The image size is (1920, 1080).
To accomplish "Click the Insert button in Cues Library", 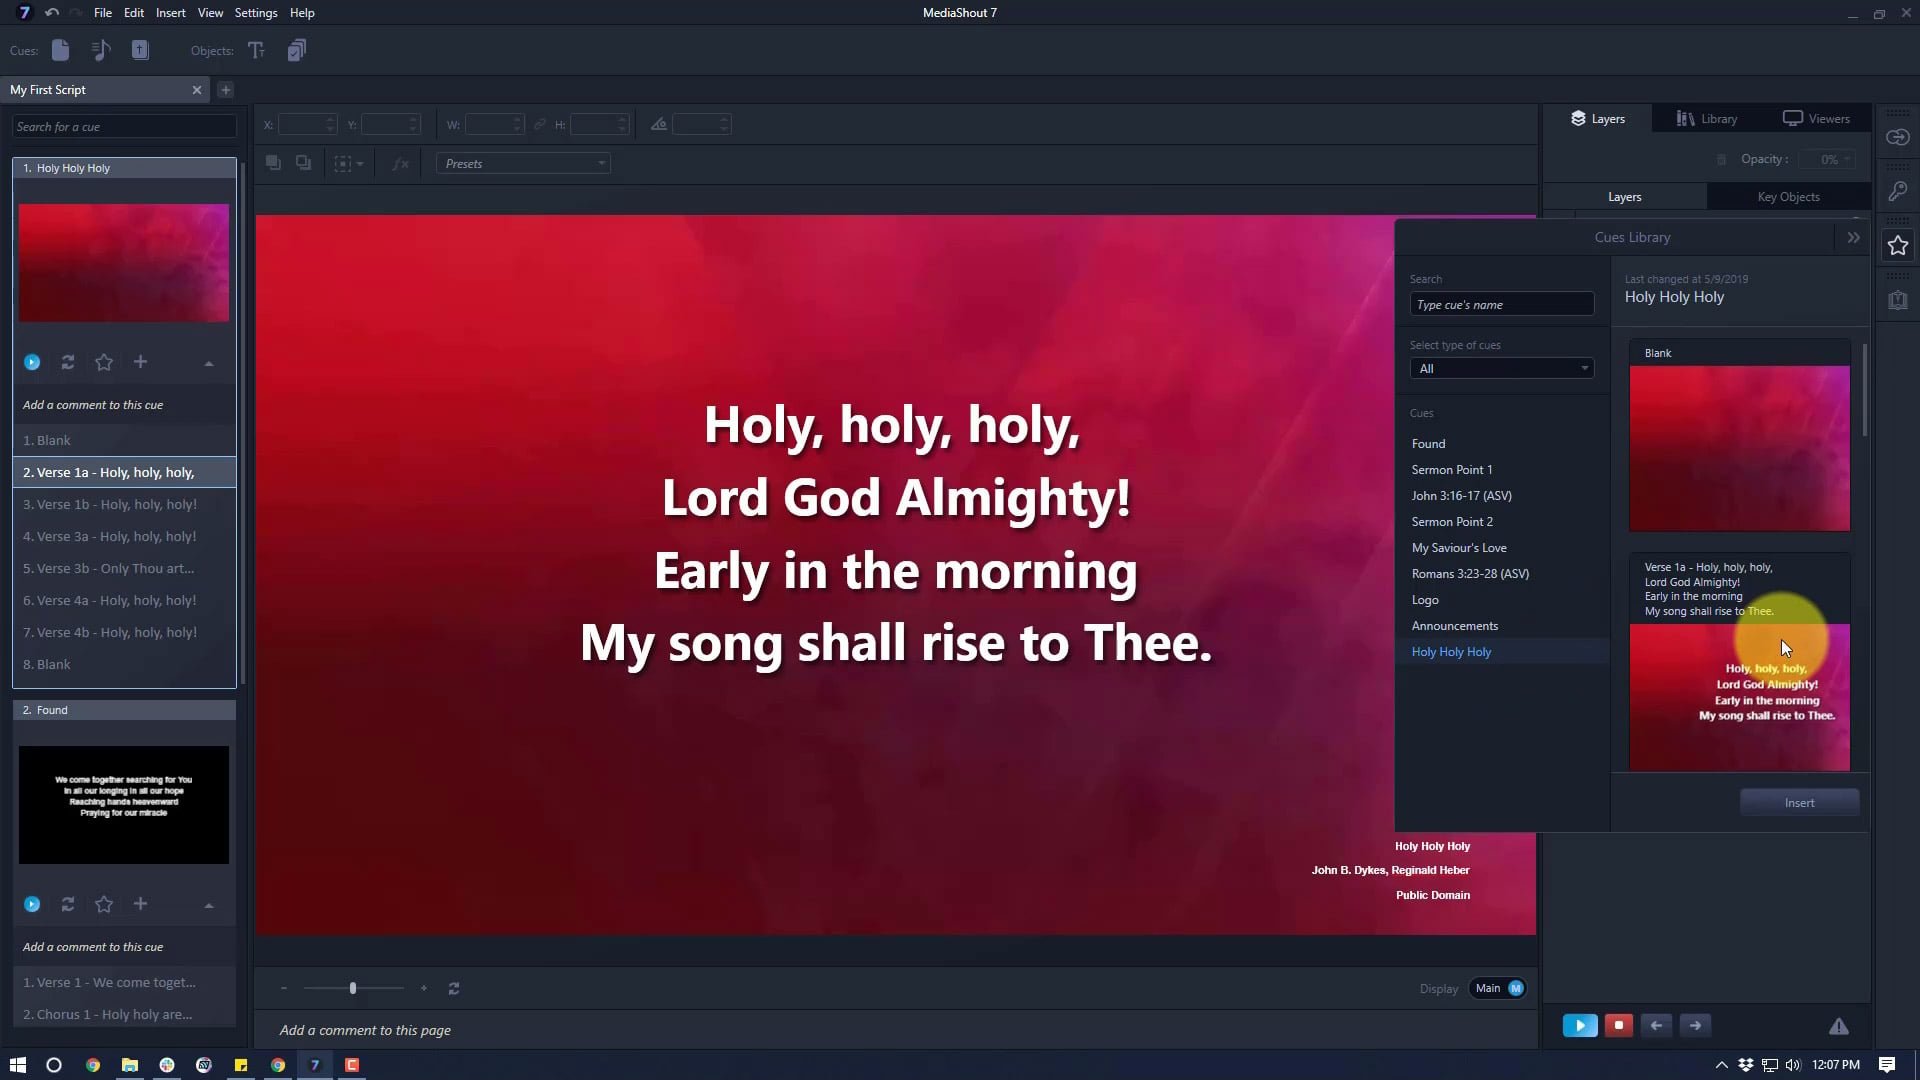I will [x=1799, y=803].
